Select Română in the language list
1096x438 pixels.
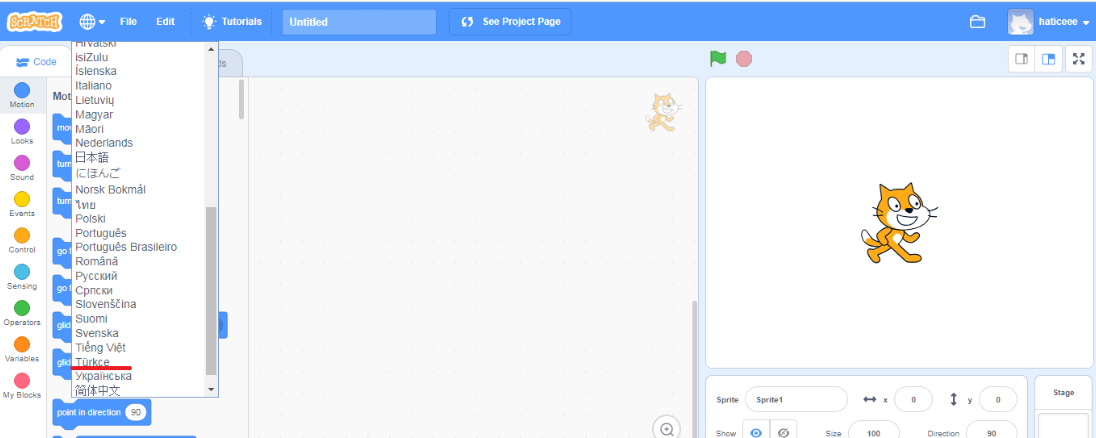[x=96, y=261]
